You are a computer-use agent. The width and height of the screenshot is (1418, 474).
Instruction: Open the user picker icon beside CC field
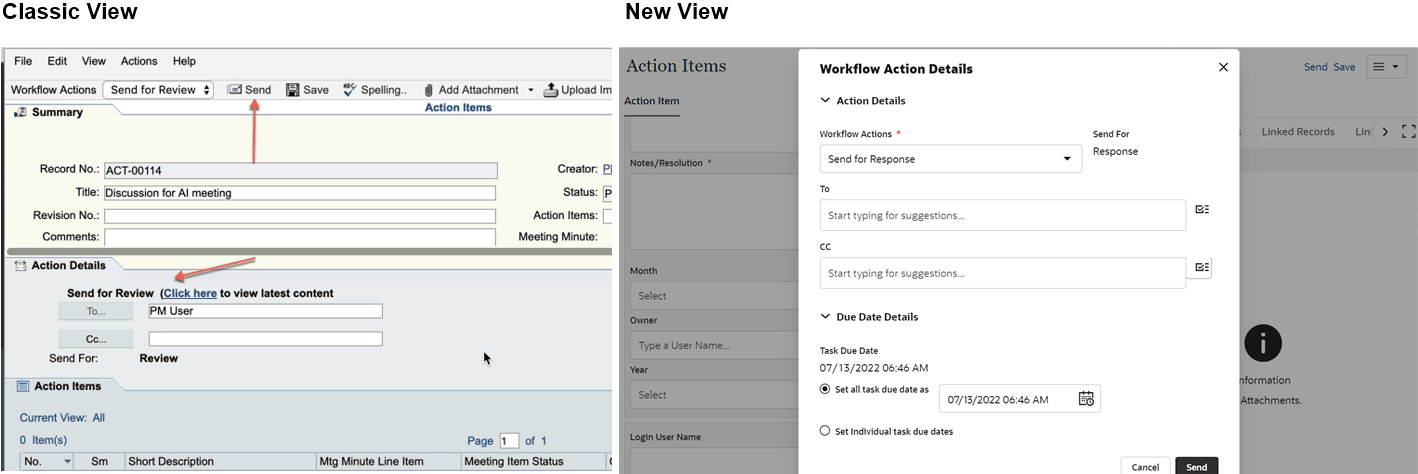click(x=1202, y=267)
